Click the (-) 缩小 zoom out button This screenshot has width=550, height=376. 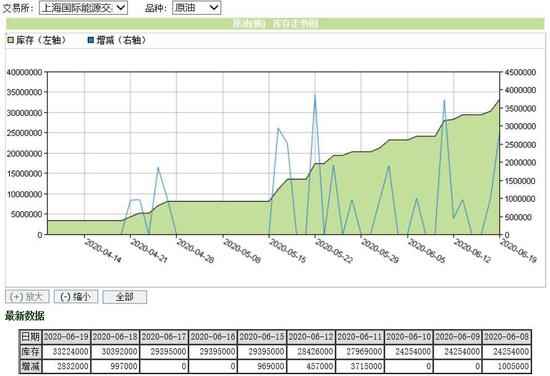pyautogui.click(x=76, y=297)
